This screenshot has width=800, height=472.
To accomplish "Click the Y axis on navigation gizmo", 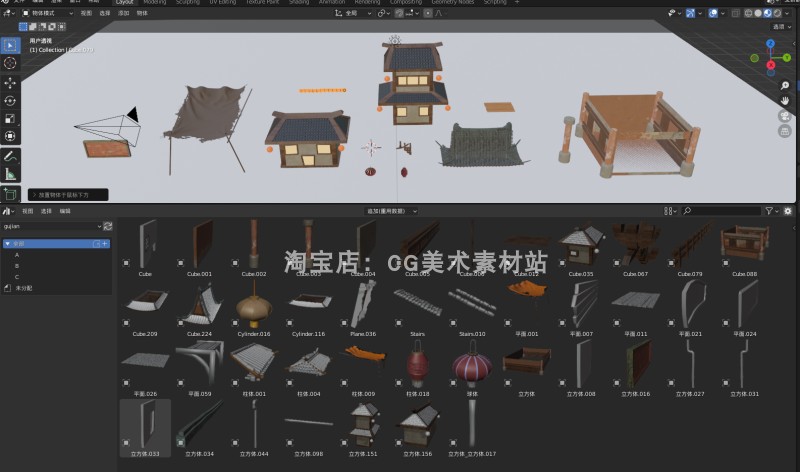I will [x=787, y=58].
